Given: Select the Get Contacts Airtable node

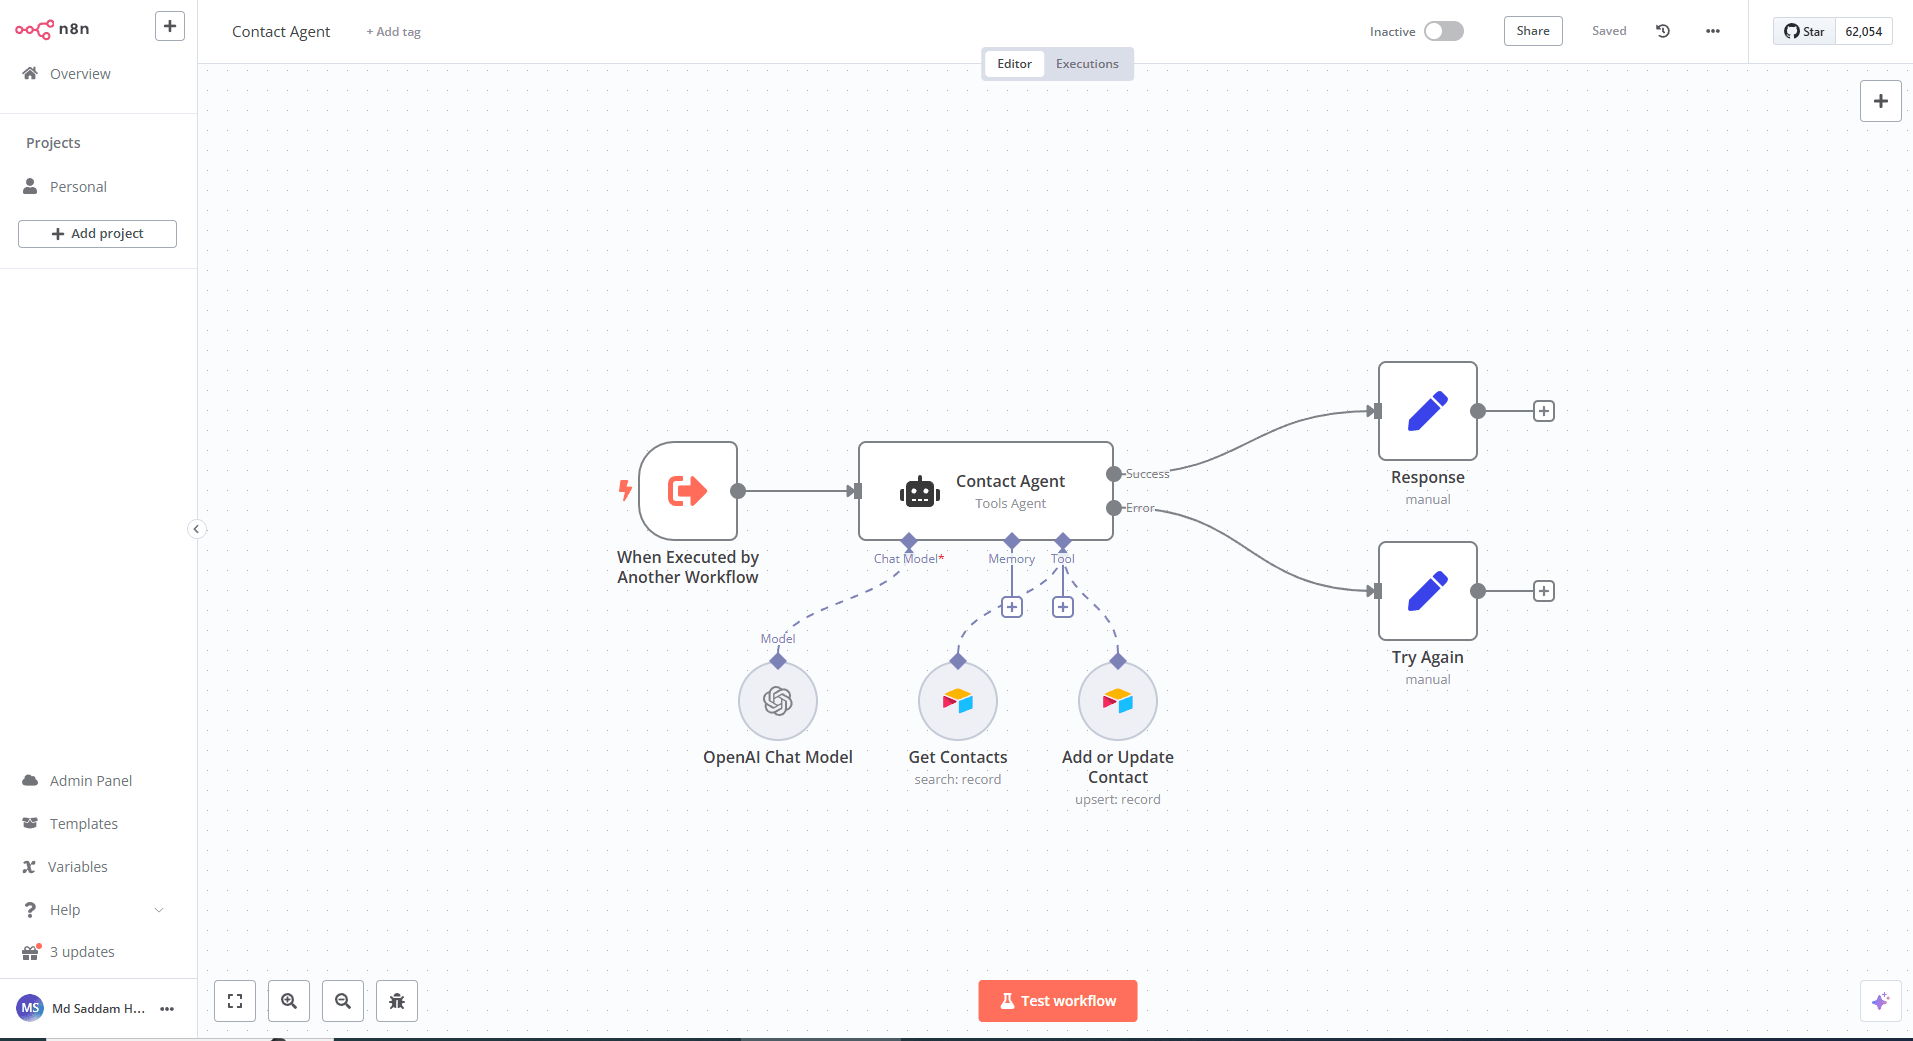Looking at the screenshot, I should tap(957, 701).
